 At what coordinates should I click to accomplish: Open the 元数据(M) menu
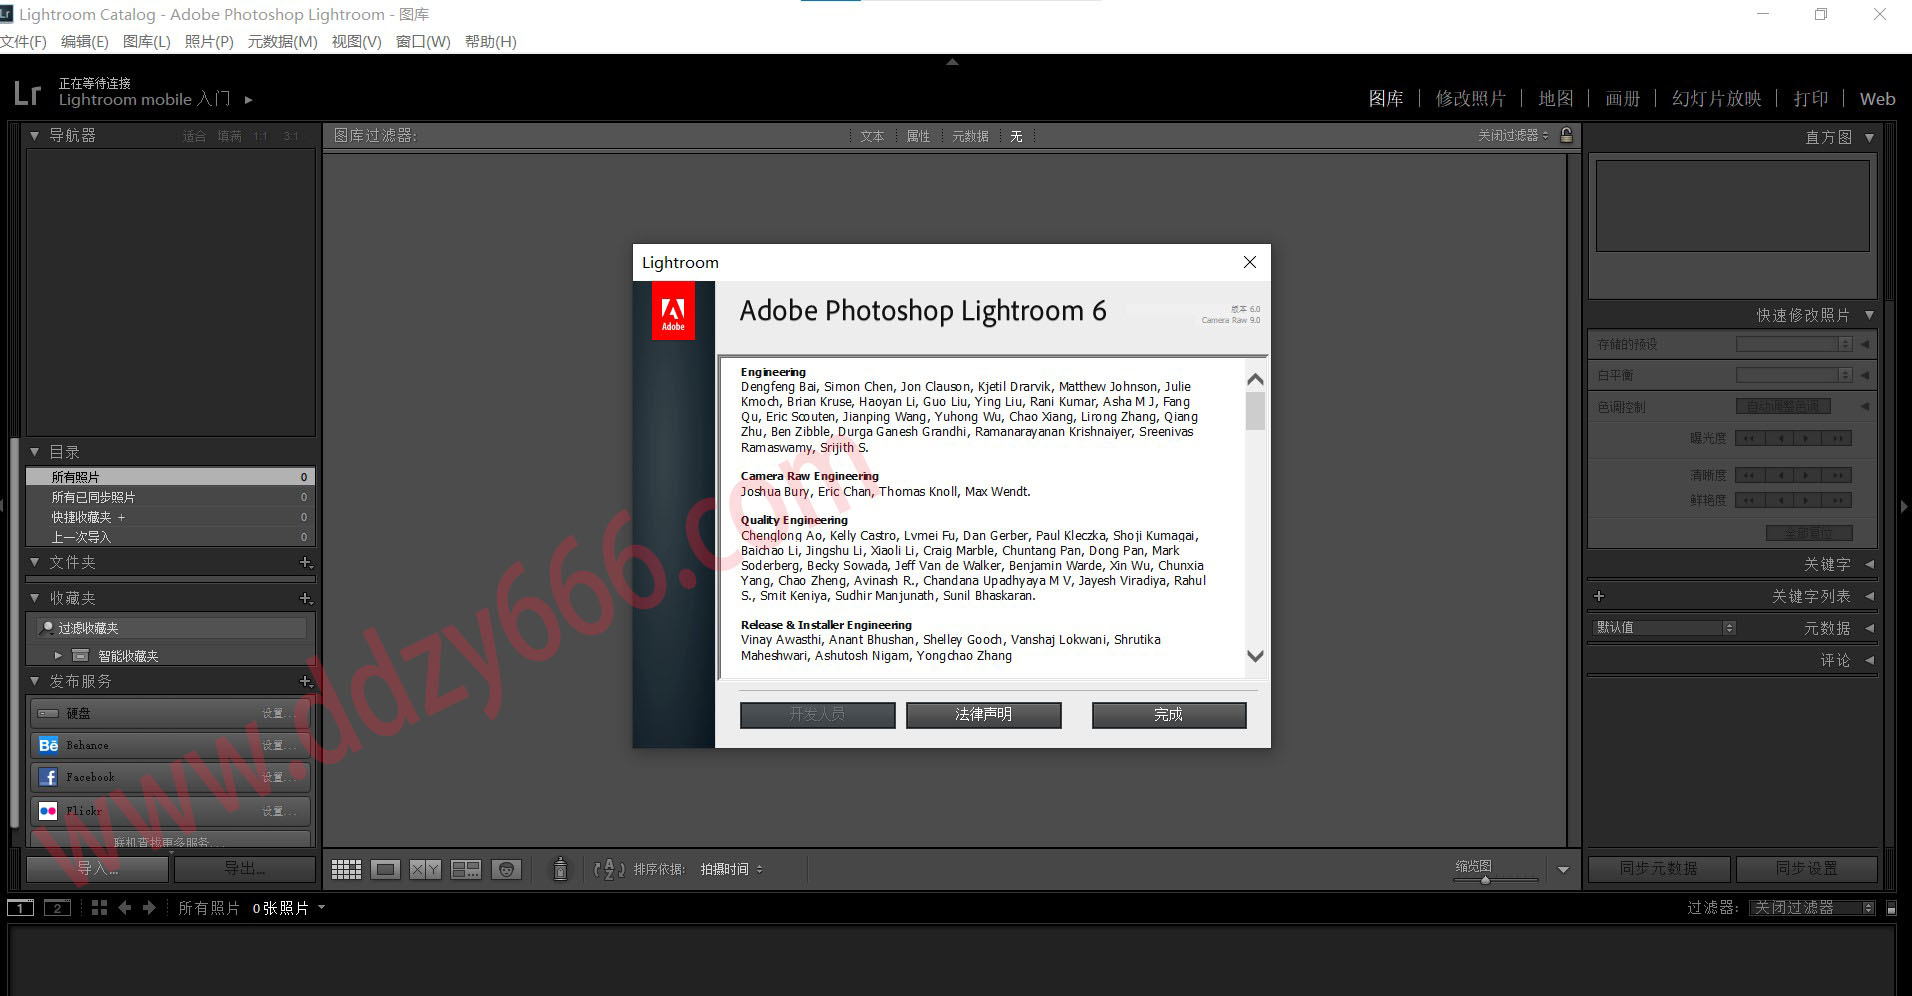(x=283, y=41)
